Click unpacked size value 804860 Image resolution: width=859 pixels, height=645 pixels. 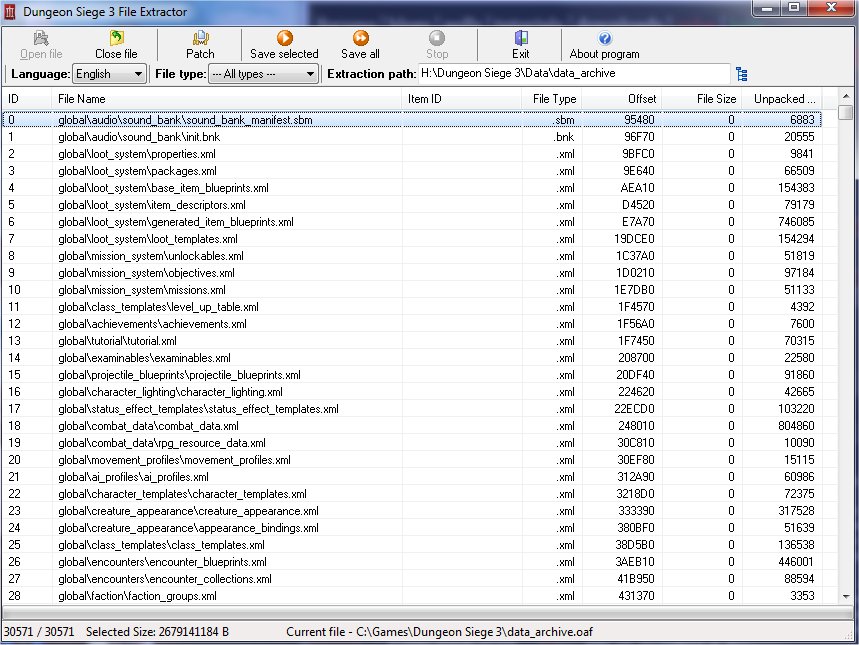click(796, 426)
